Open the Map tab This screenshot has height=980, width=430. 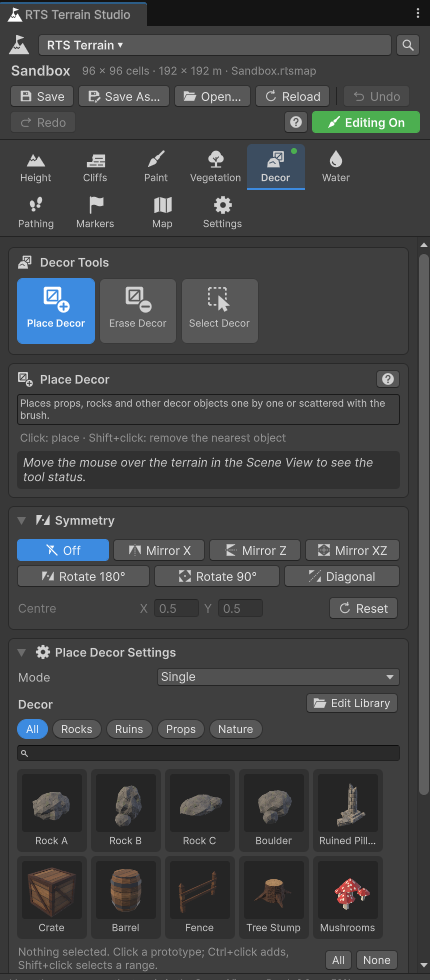(162, 213)
